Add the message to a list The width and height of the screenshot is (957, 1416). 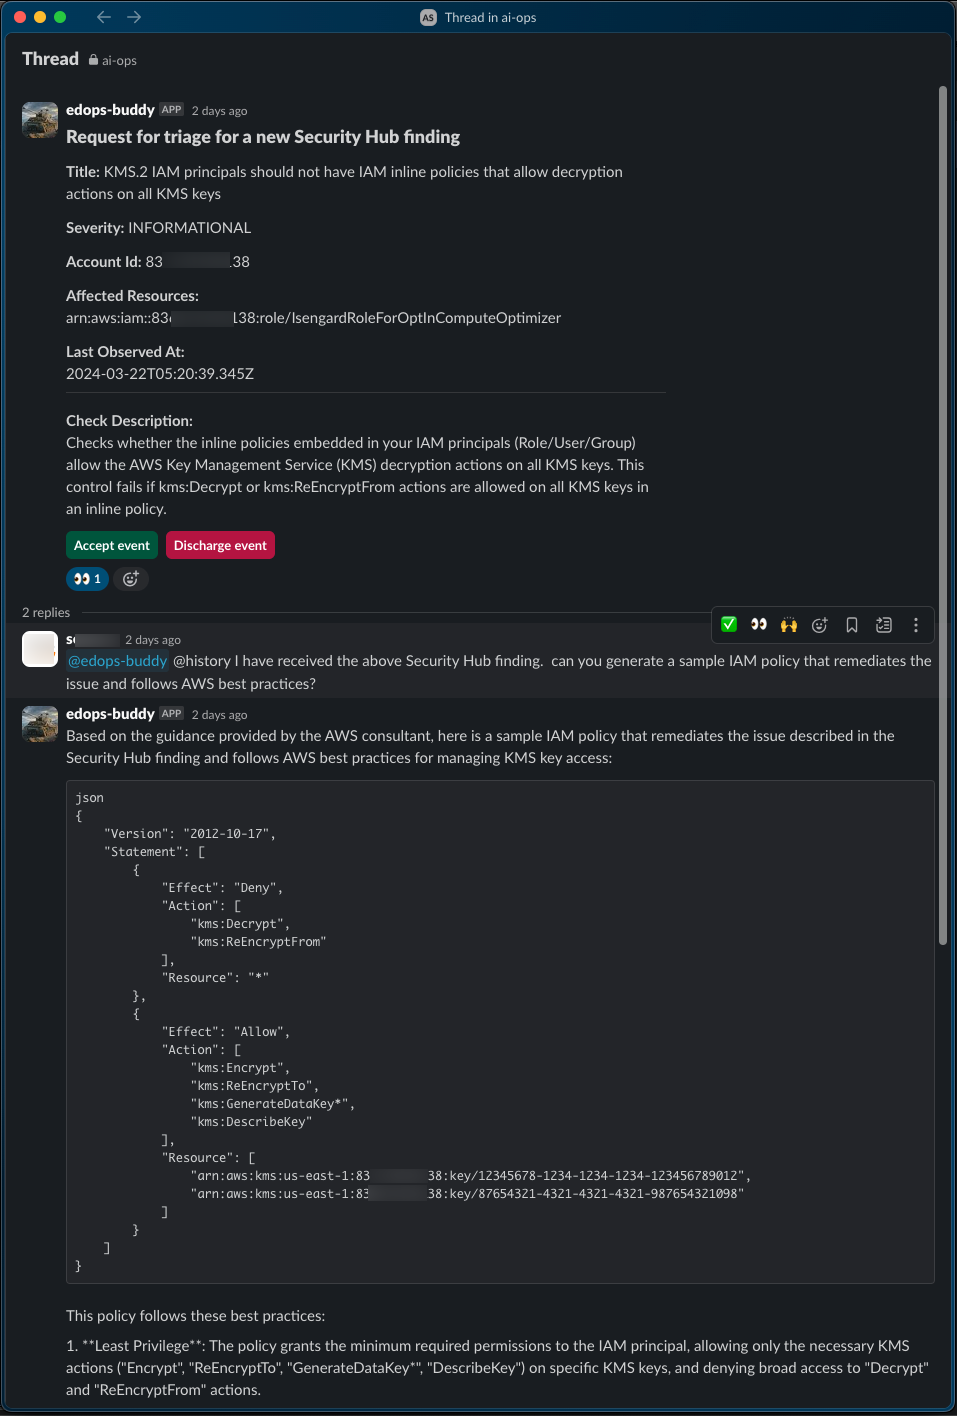pyautogui.click(x=884, y=624)
